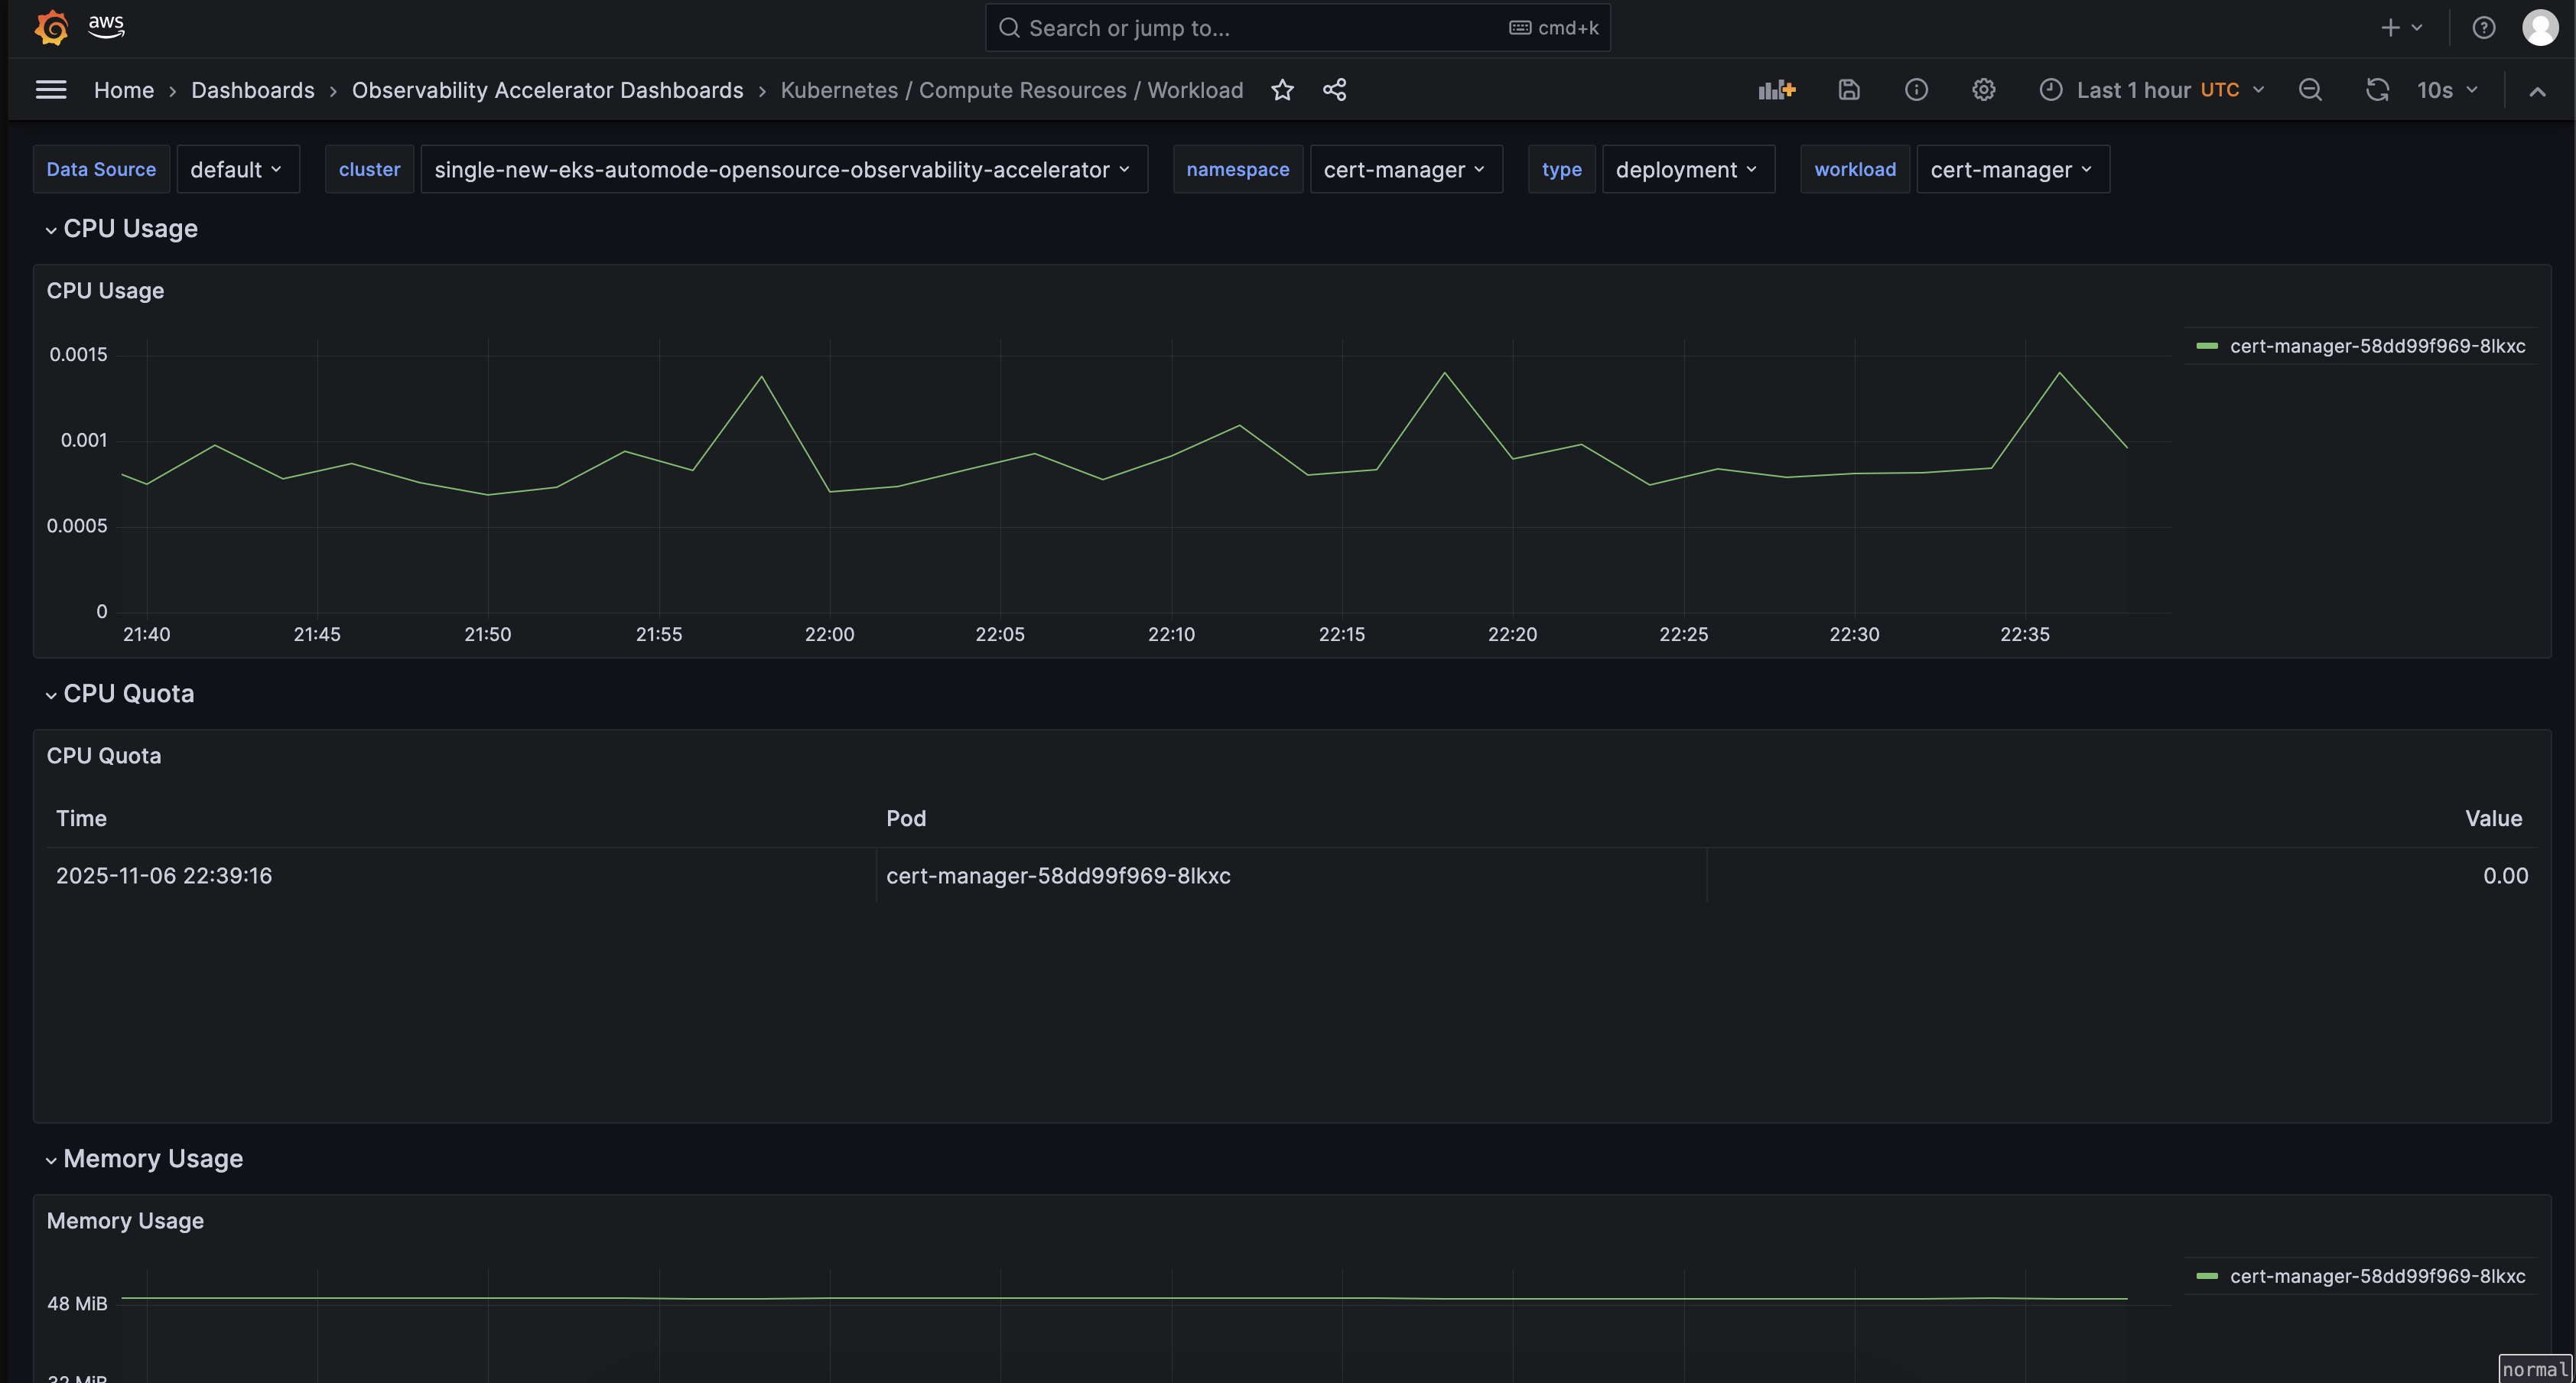Screen dimensions: 2576x1383
Task: Refresh the dashboard using the refresh icon
Action: pyautogui.click(x=2377, y=89)
